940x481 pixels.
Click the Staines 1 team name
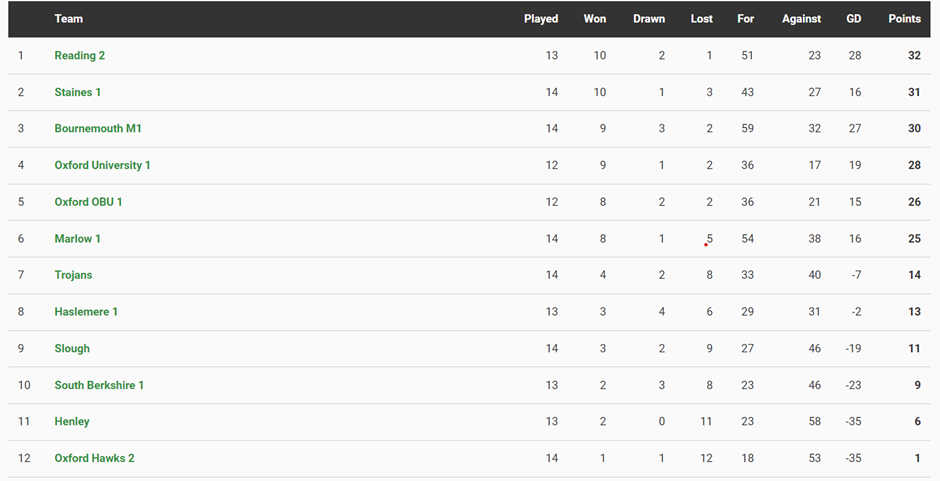[78, 92]
